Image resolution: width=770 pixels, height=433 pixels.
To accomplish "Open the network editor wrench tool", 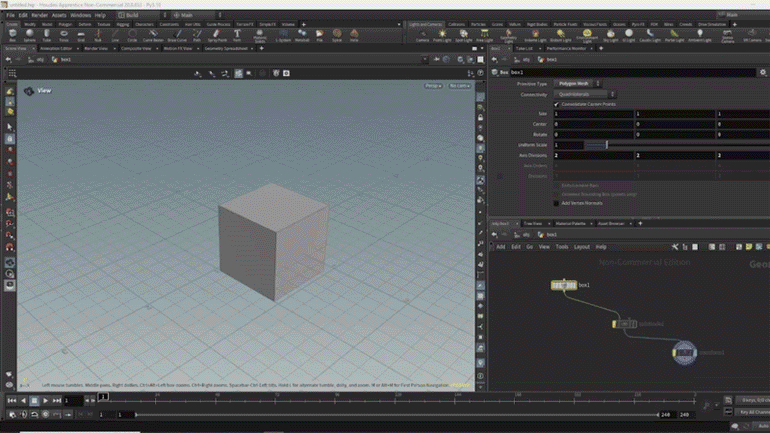I will pos(675,247).
